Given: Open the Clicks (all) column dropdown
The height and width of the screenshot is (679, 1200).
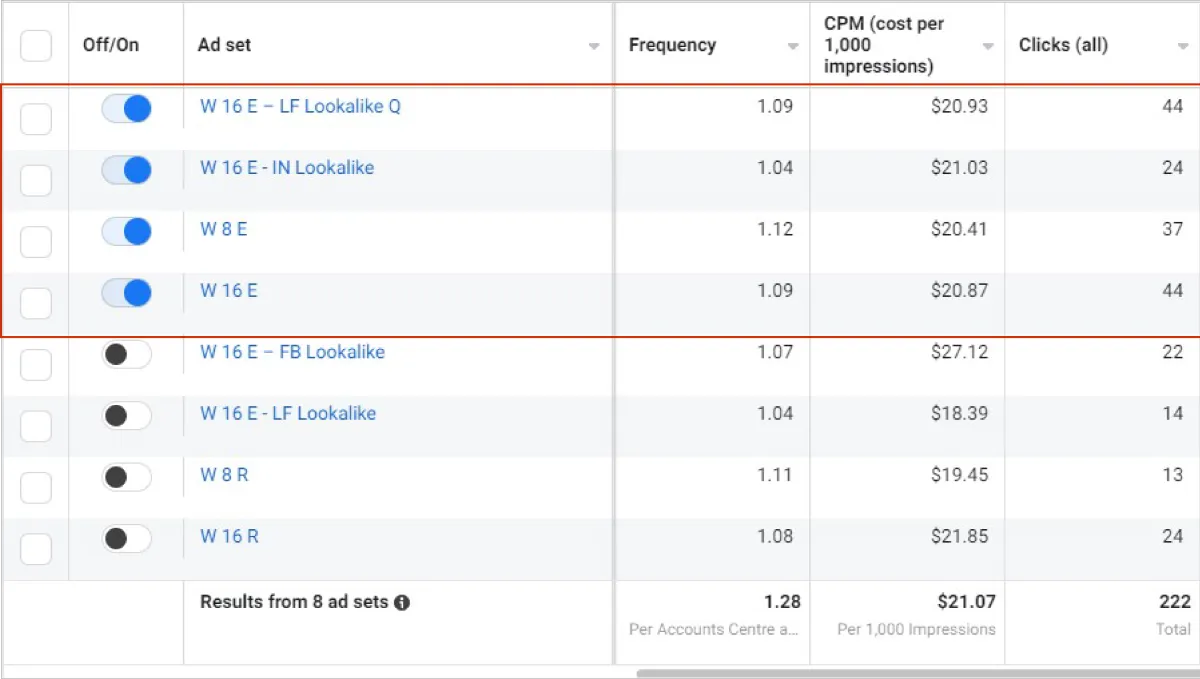Looking at the screenshot, I should pos(1183,47).
